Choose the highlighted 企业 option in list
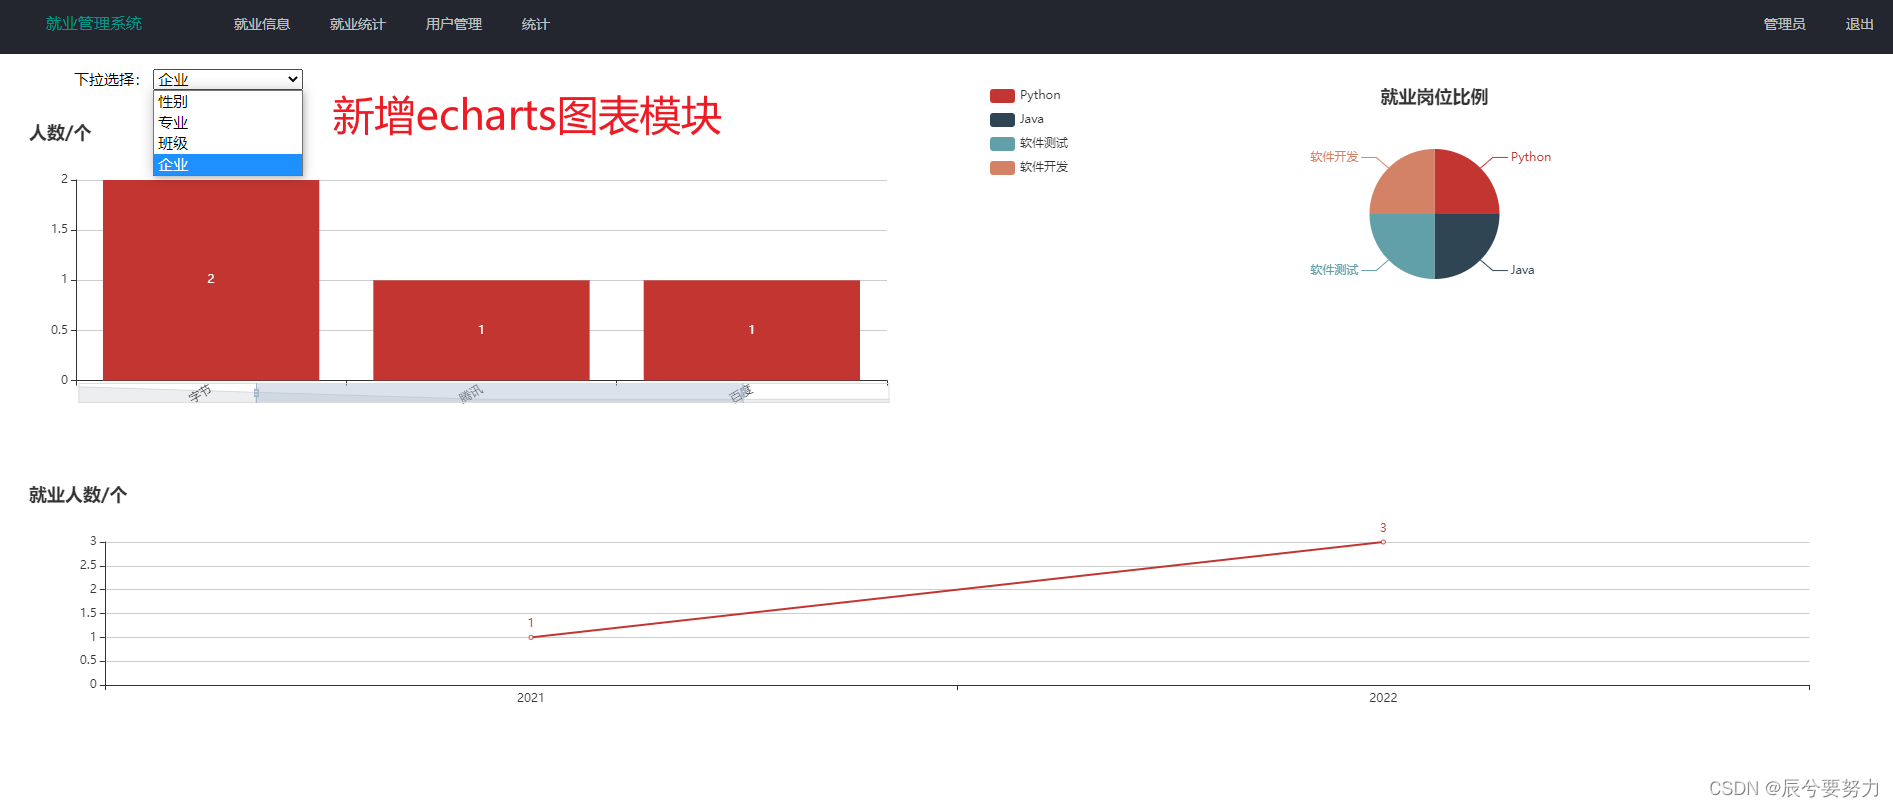Image resolution: width=1893 pixels, height=807 pixels. [x=228, y=164]
